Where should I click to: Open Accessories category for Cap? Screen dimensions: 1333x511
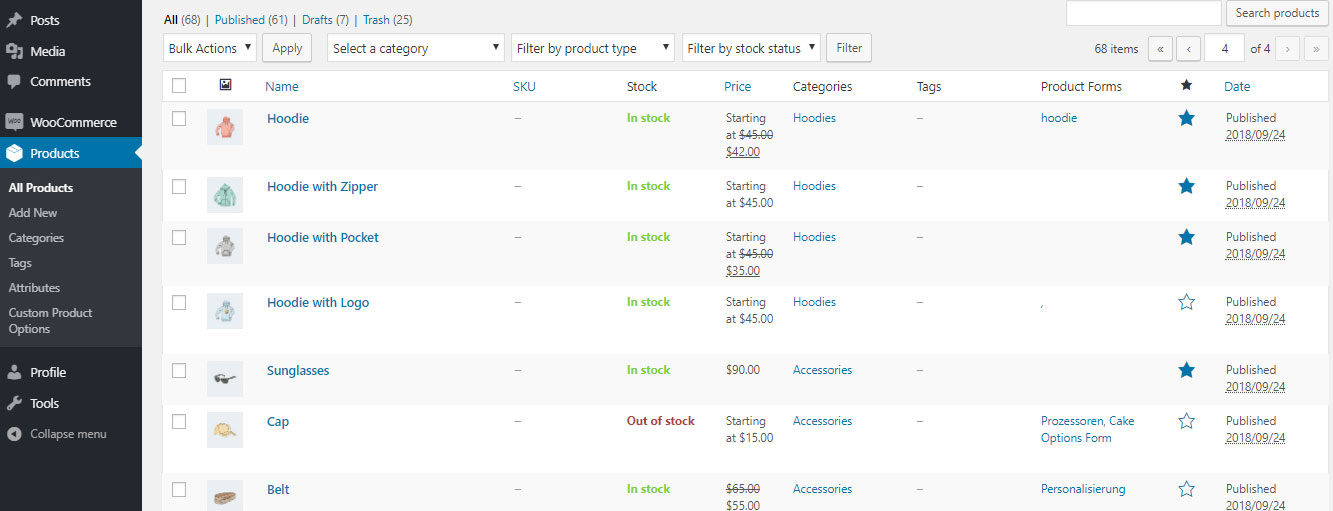tap(822, 421)
